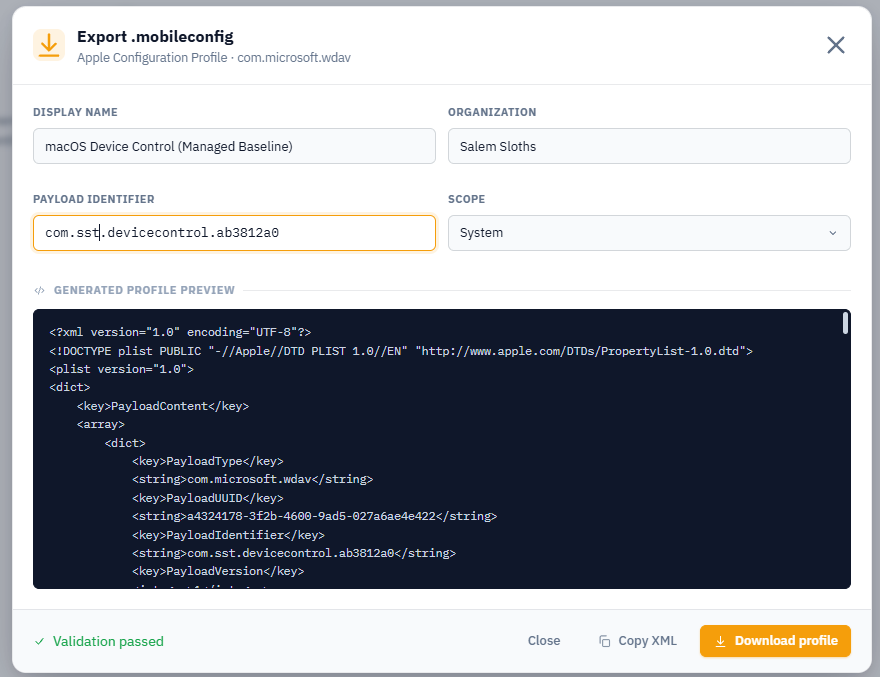The width and height of the screenshot is (880, 677).
Task: Click the <array> line in preview
Action: (x=100, y=424)
